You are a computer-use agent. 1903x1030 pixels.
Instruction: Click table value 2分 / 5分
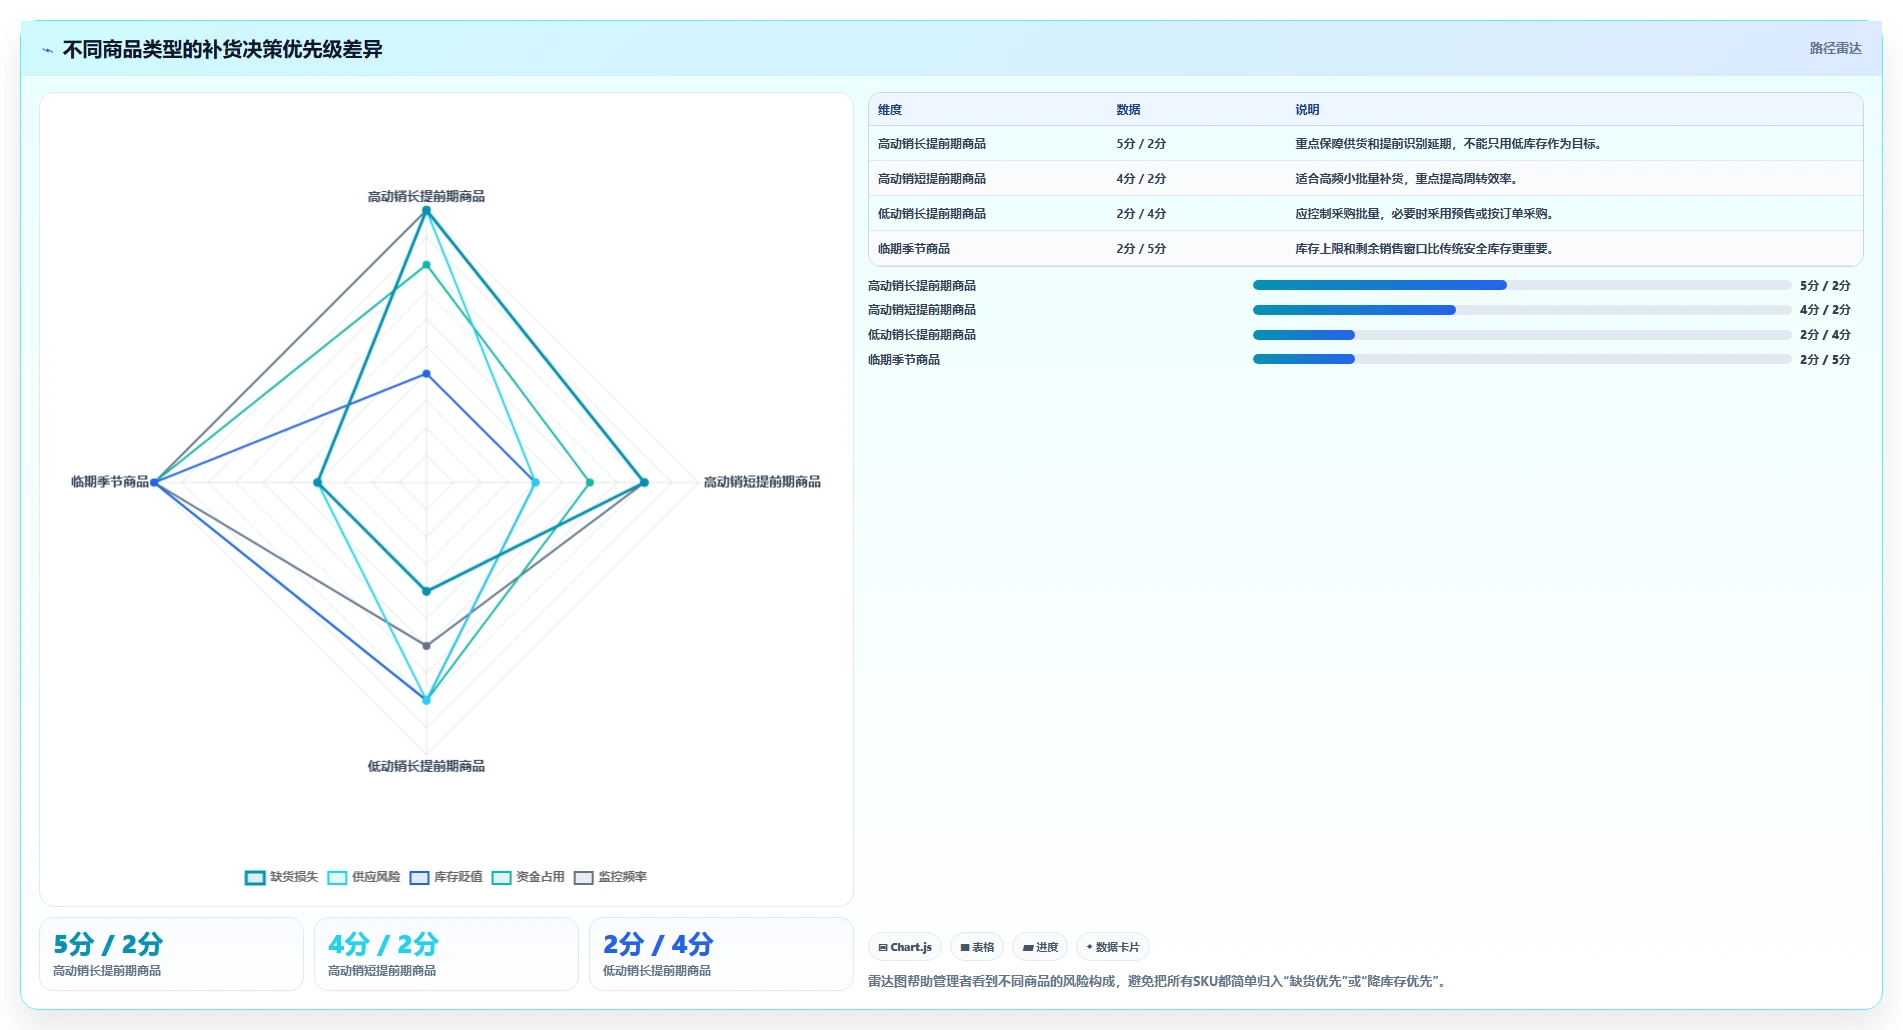click(1141, 249)
